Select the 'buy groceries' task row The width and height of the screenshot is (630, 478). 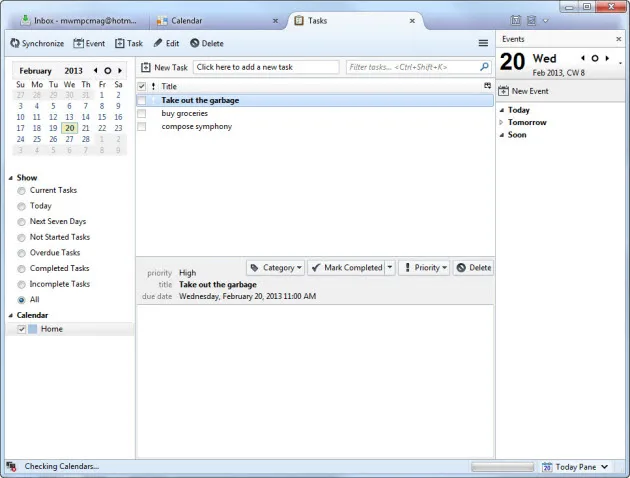pyautogui.click(x=315, y=114)
